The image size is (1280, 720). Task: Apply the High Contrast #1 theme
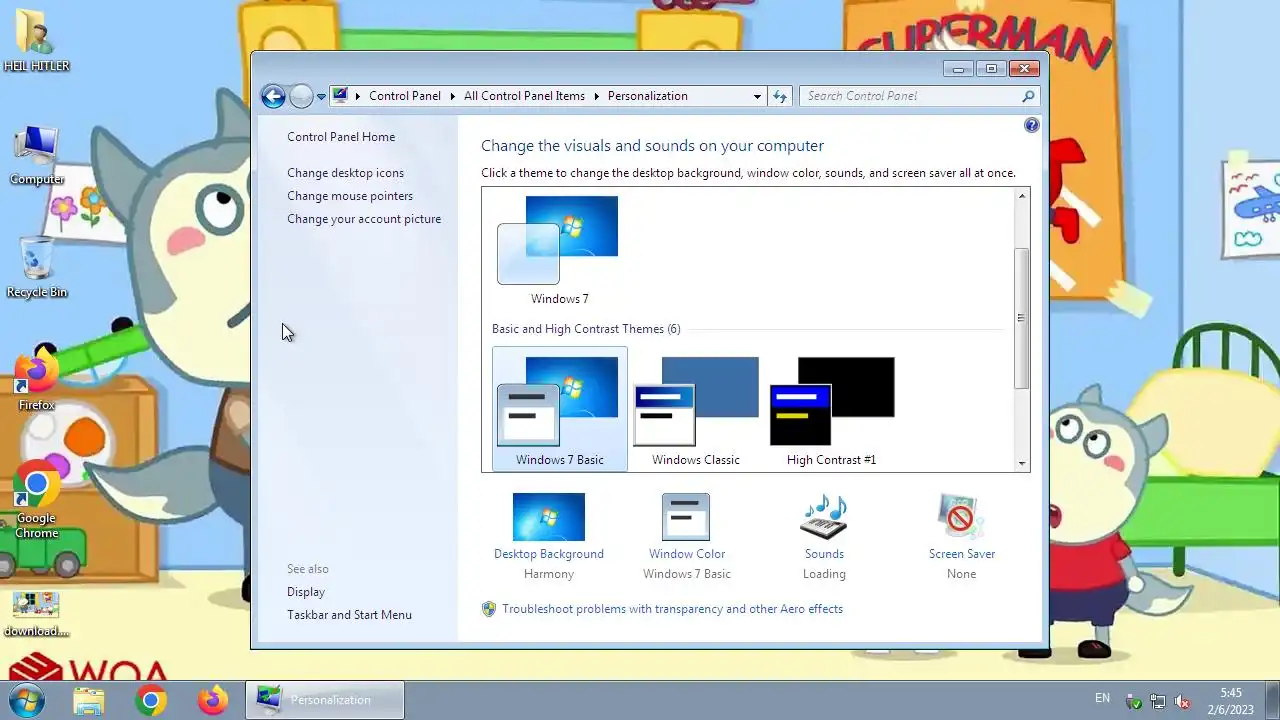point(831,411)
